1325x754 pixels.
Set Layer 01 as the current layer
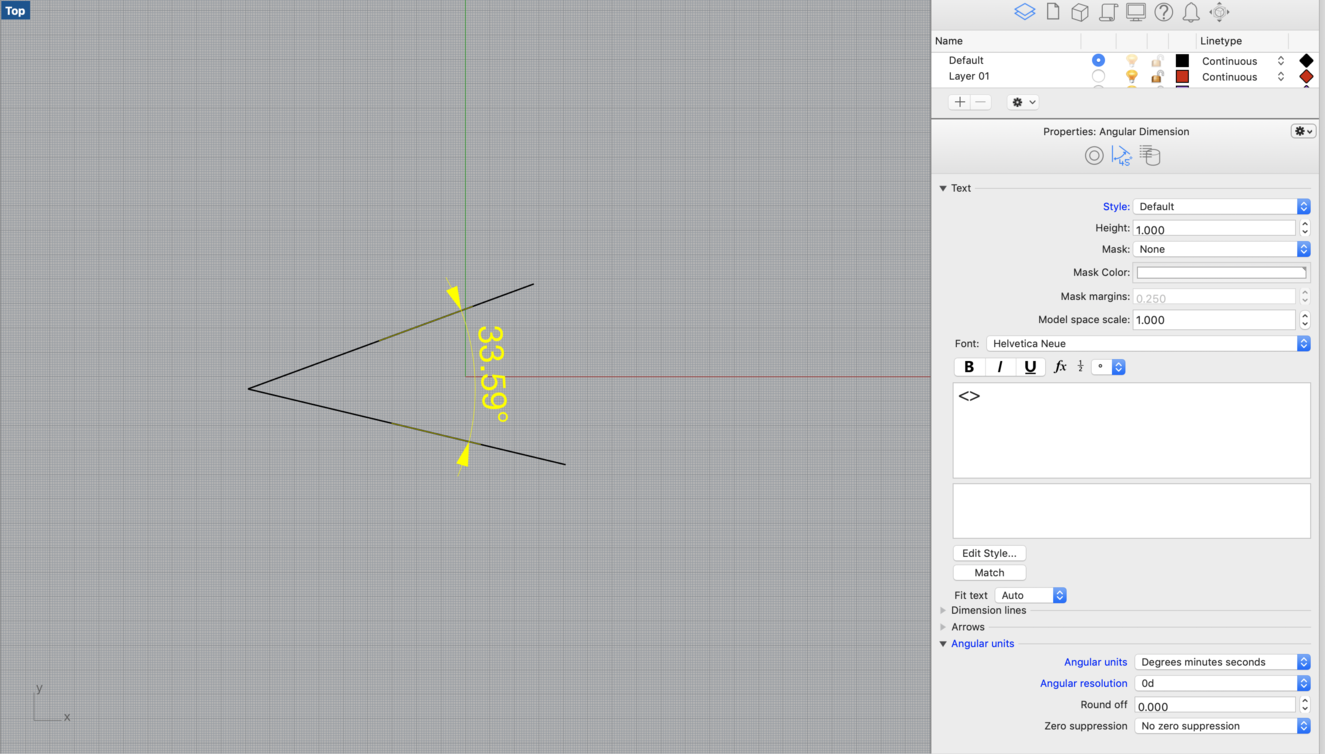1098,77
